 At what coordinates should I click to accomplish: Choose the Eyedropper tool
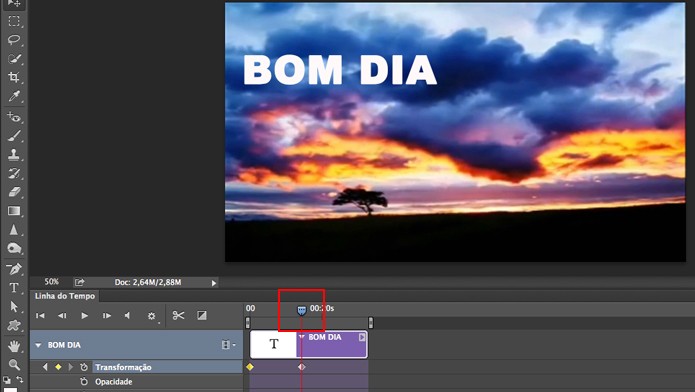[x=14, y=96]
